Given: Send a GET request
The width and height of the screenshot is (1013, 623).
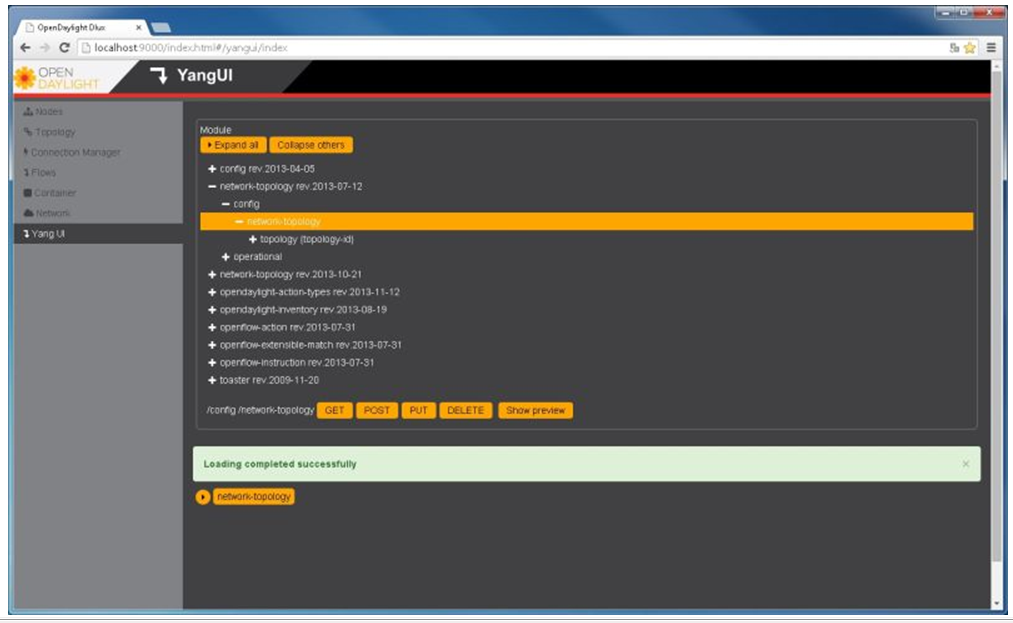Looking at the screenshot, I should click(x=335, y=410).
